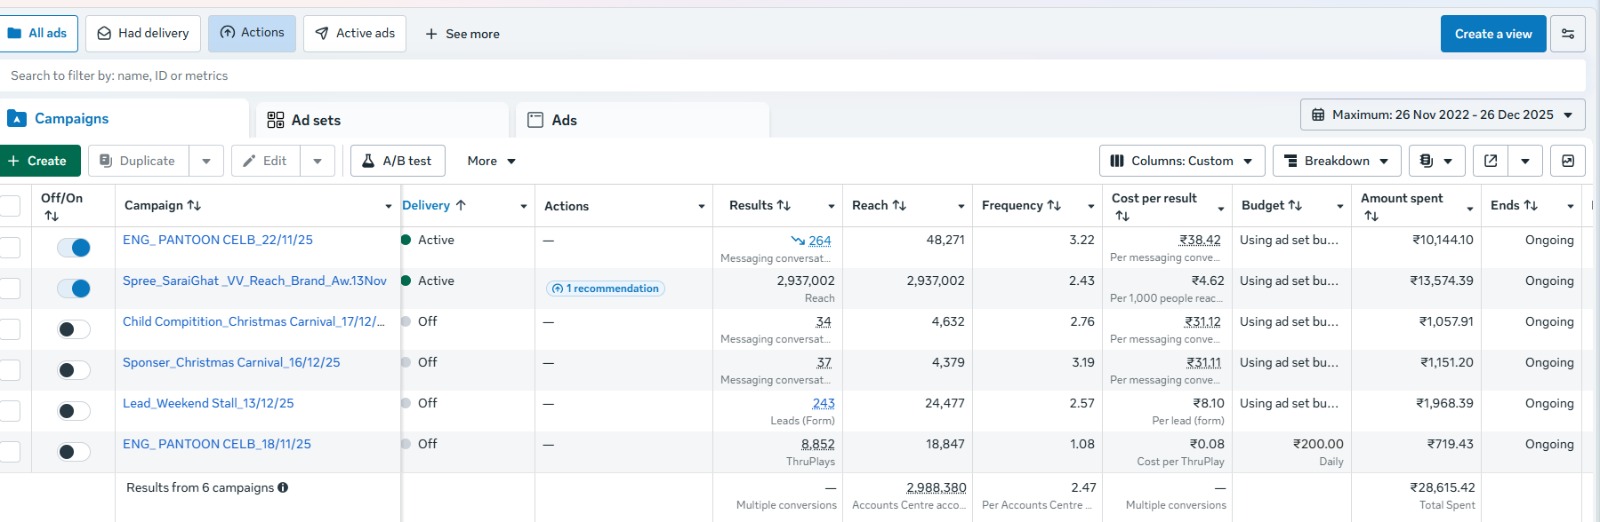Image resolution: width=1600 pixels, height=522 pixels.
Task: Open the date range dropdown
Action: 1442,115
